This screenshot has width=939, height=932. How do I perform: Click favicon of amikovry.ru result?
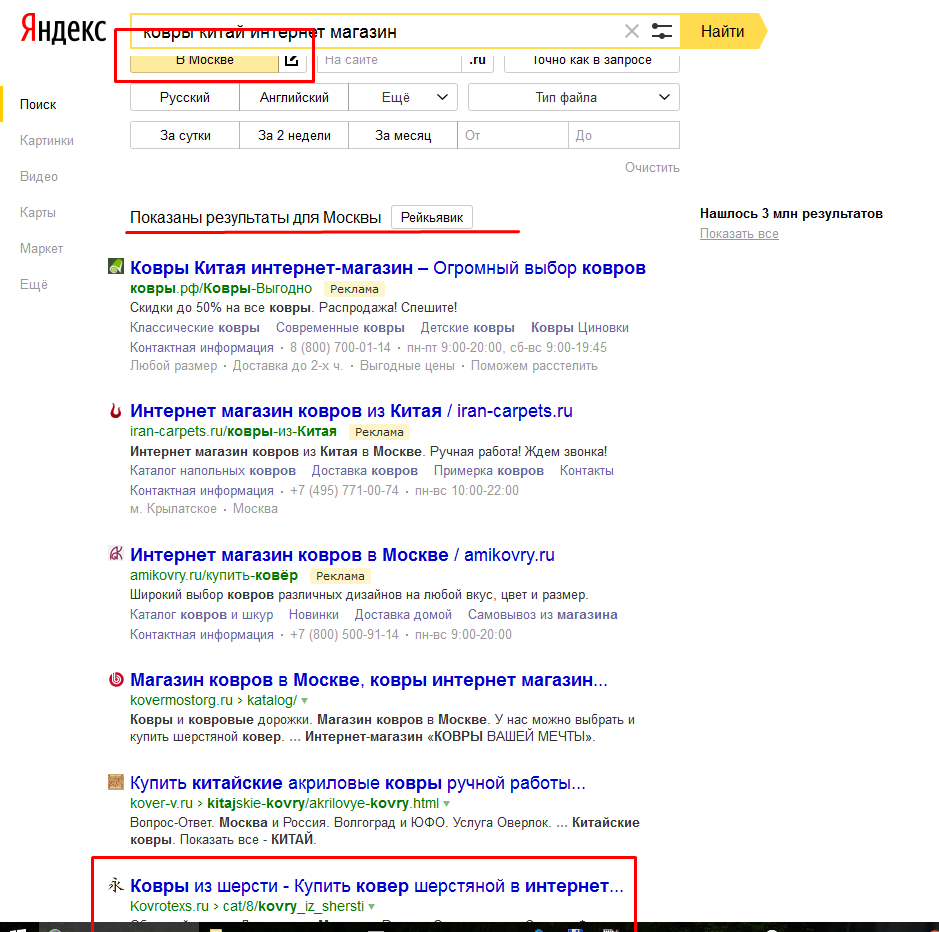pyautogui.click(x=116, y=553)
